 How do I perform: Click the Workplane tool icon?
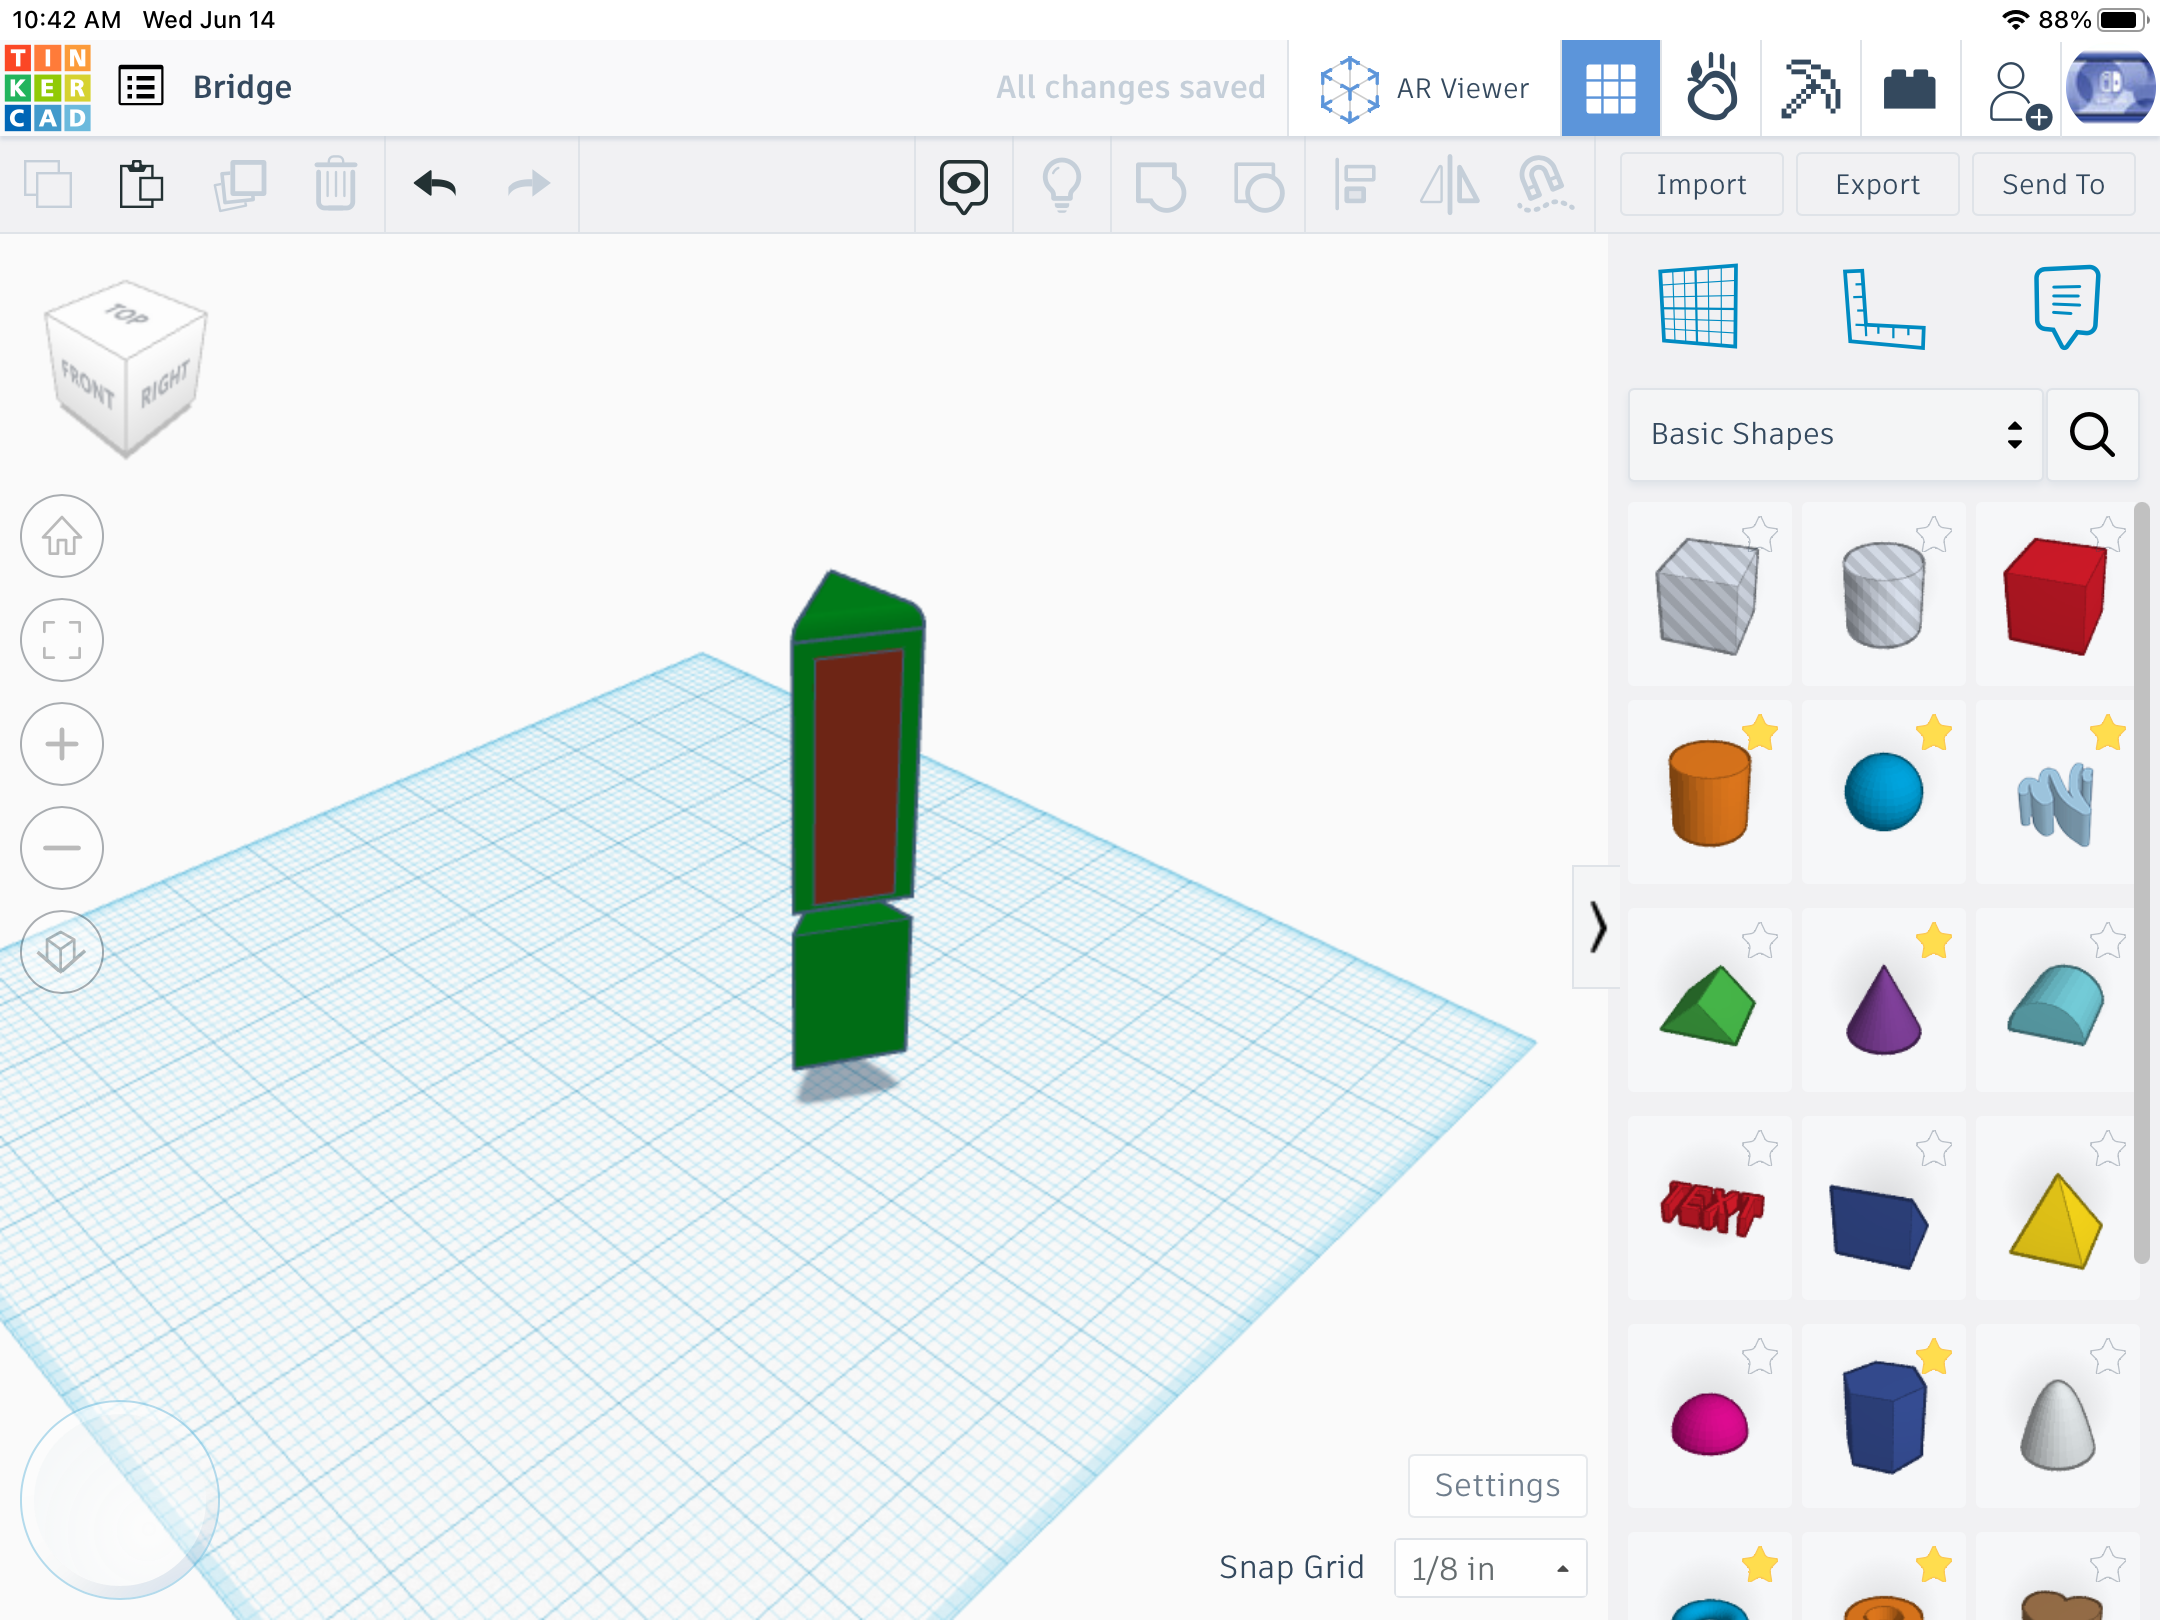tap(1698, 306)
